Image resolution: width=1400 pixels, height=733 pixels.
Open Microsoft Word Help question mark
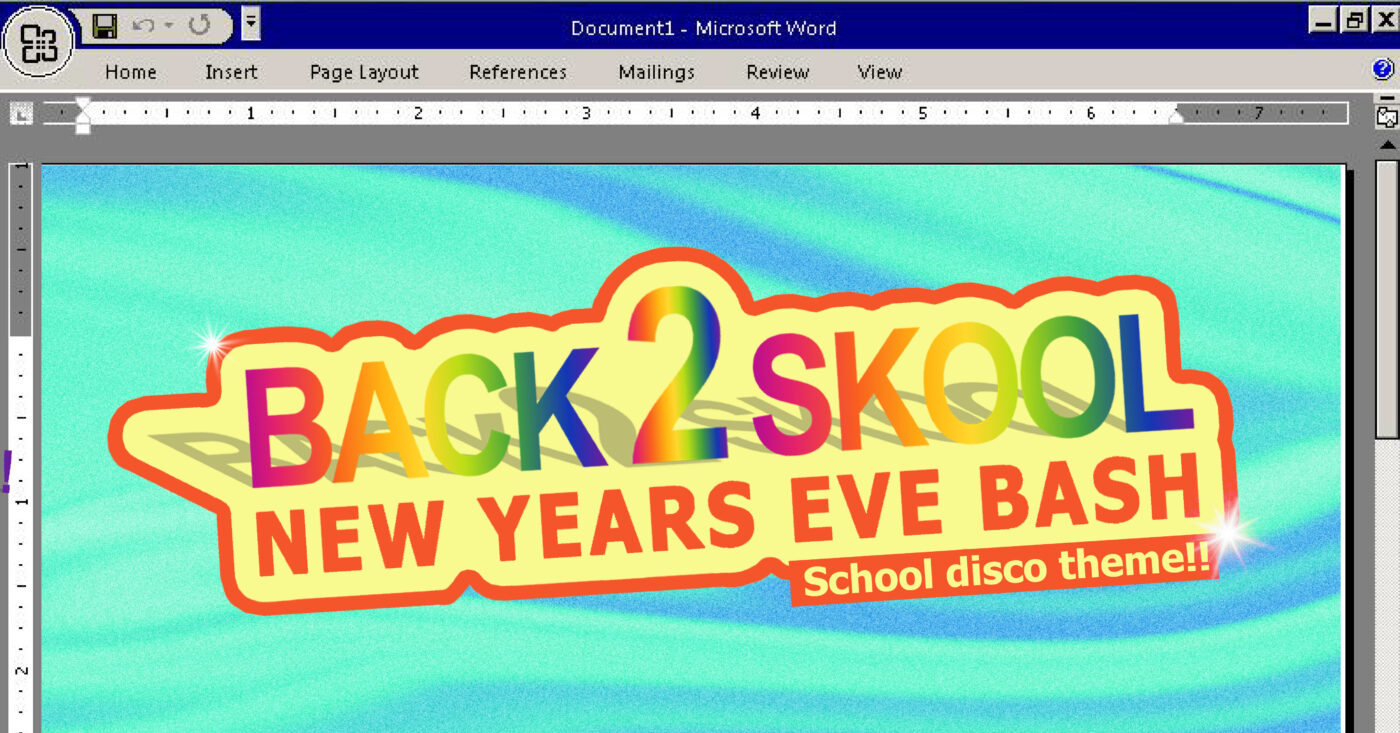coord(1383,69)
